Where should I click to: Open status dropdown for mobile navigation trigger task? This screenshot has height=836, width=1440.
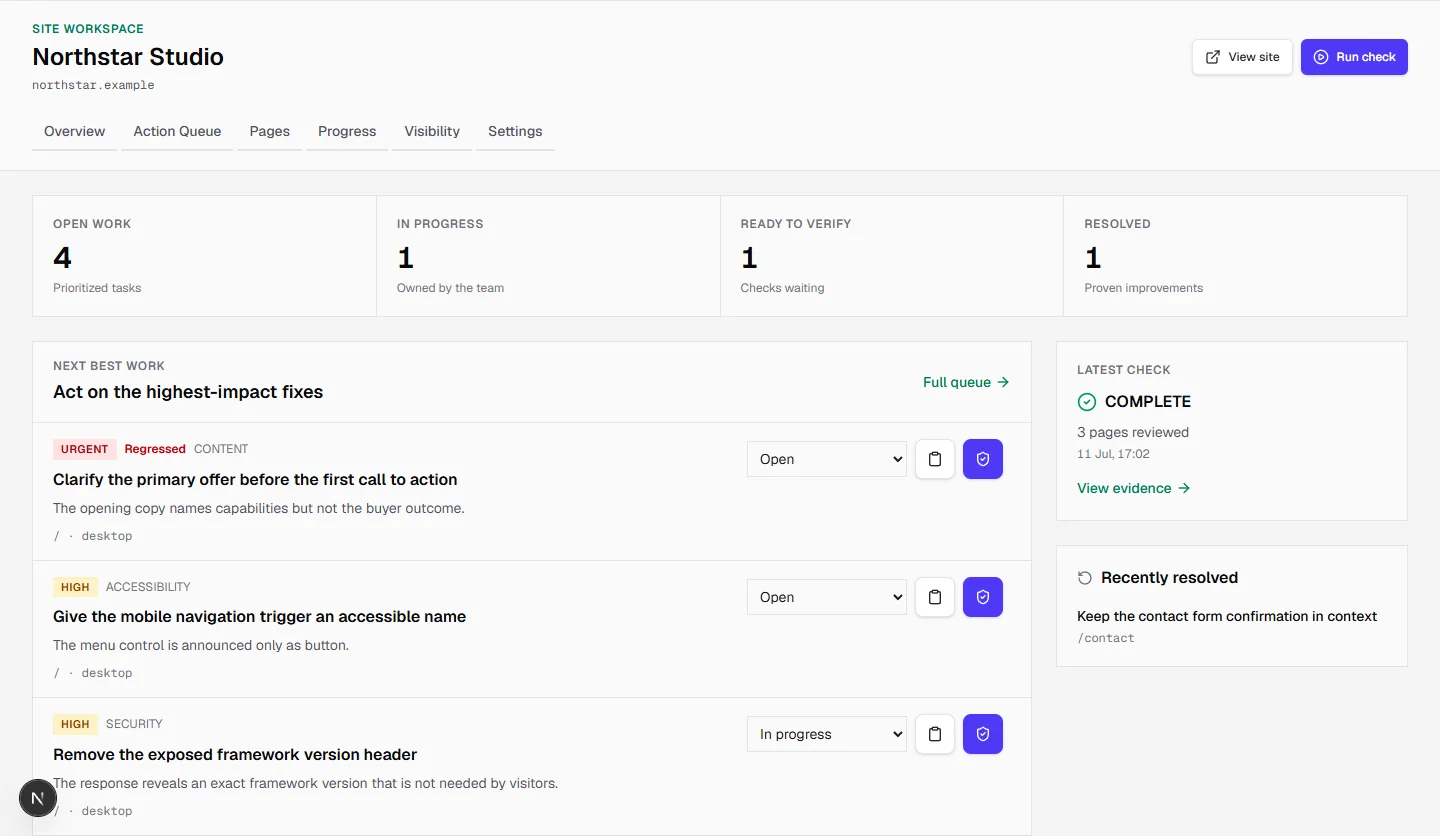click(x=827, y=597)
